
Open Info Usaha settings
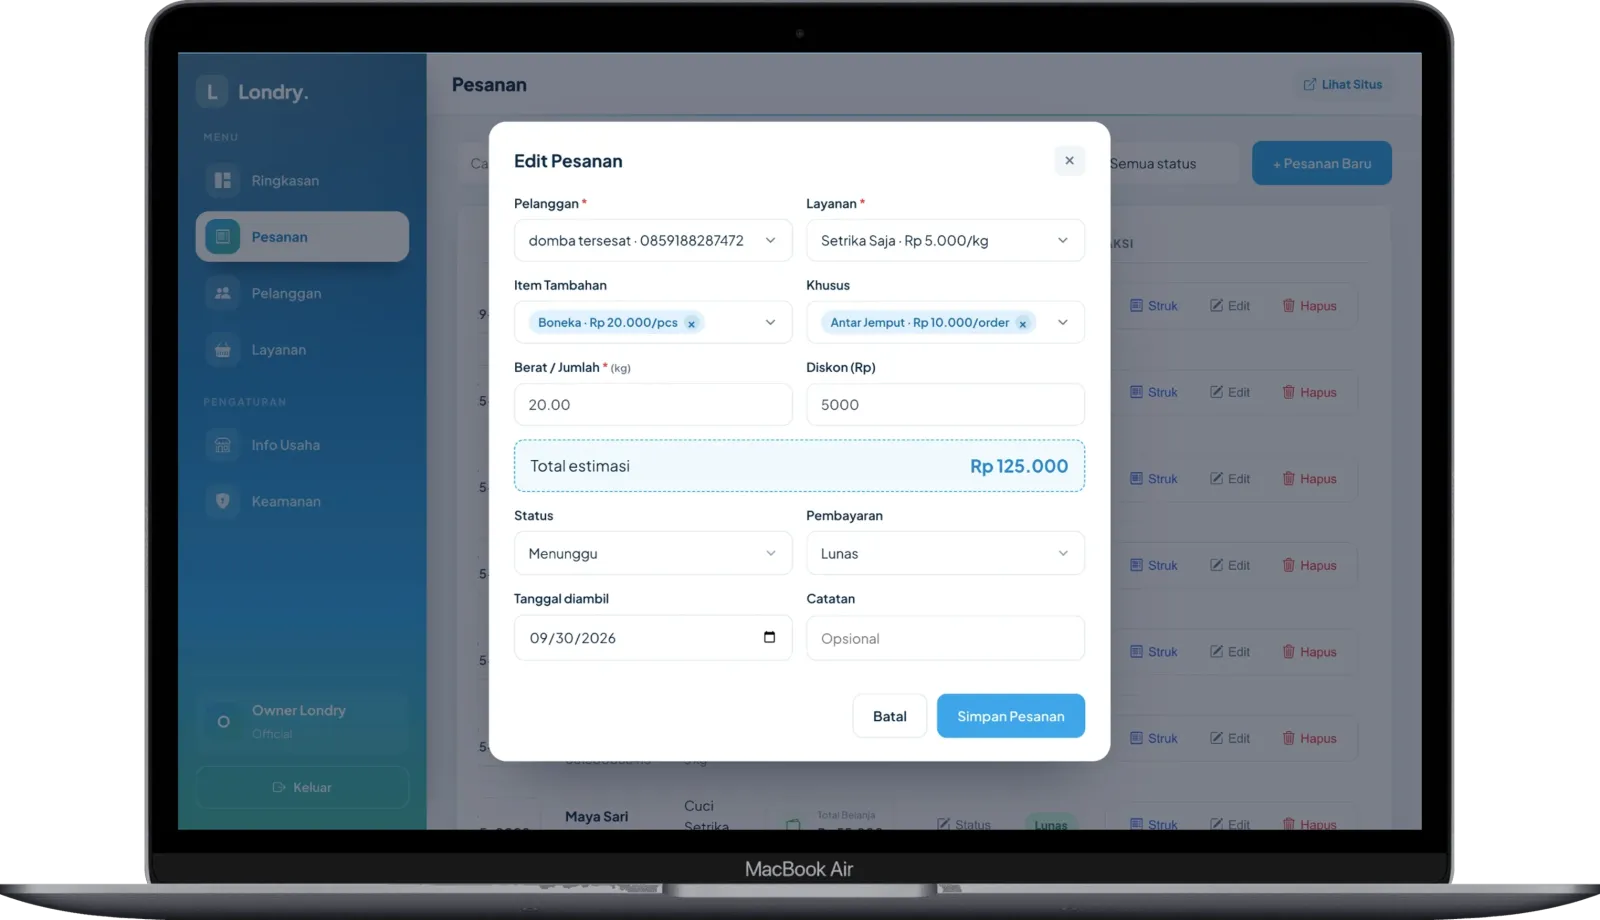[302, 445]
